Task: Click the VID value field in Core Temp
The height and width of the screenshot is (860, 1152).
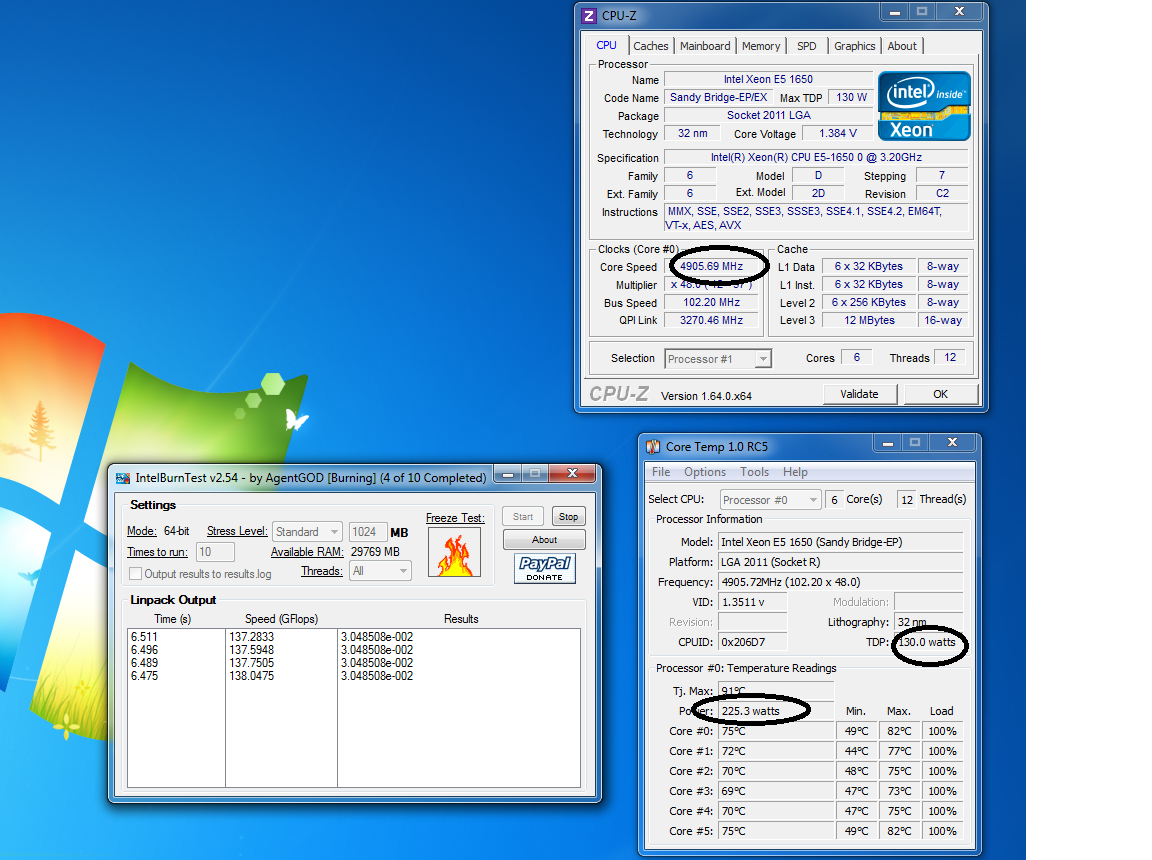Action: click(x=752, y=602)
